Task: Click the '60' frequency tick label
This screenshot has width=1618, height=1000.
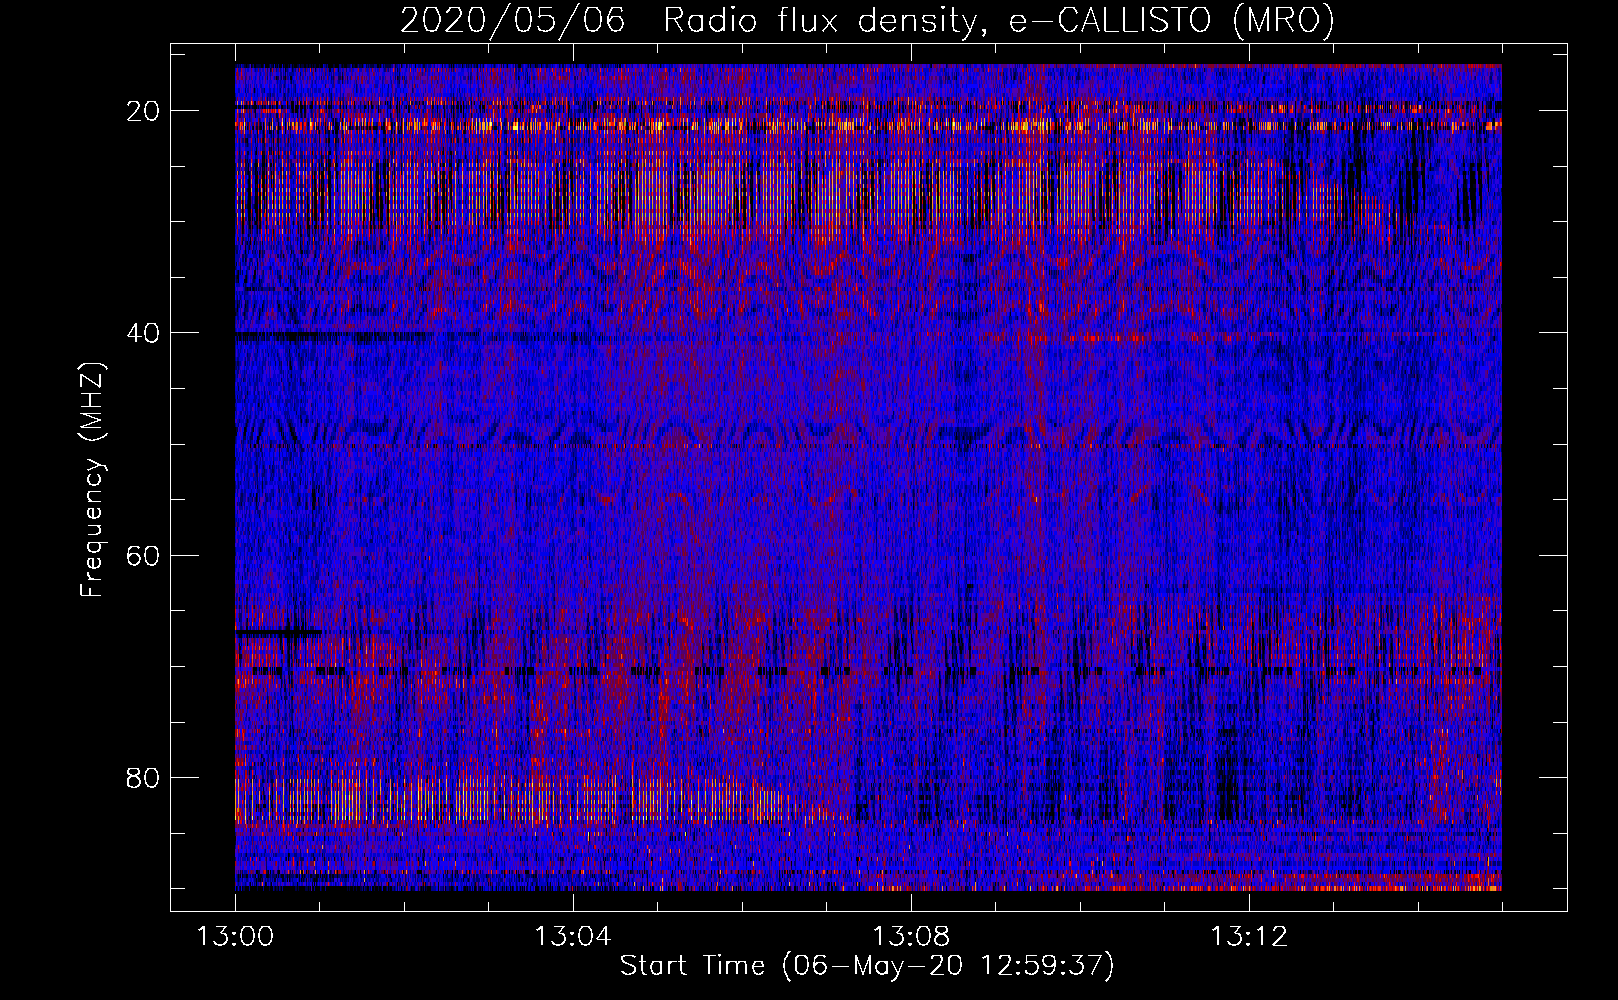Action: (x=143, y=555)
